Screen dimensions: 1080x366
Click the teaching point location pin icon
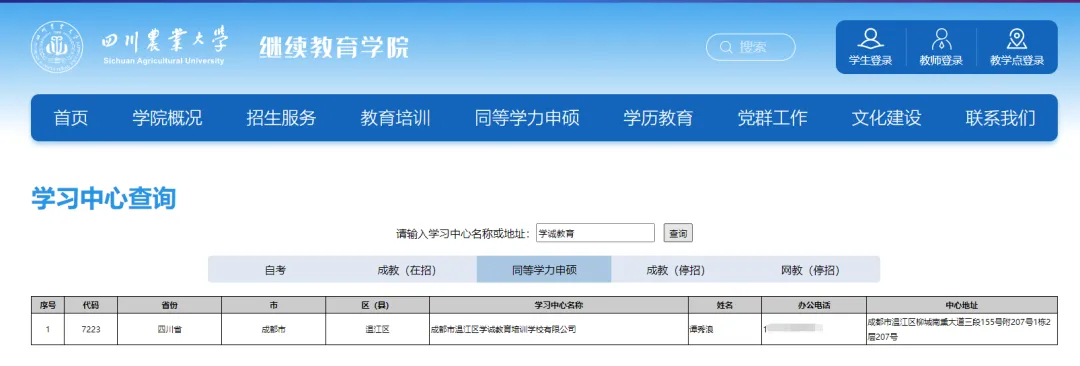1017,38
